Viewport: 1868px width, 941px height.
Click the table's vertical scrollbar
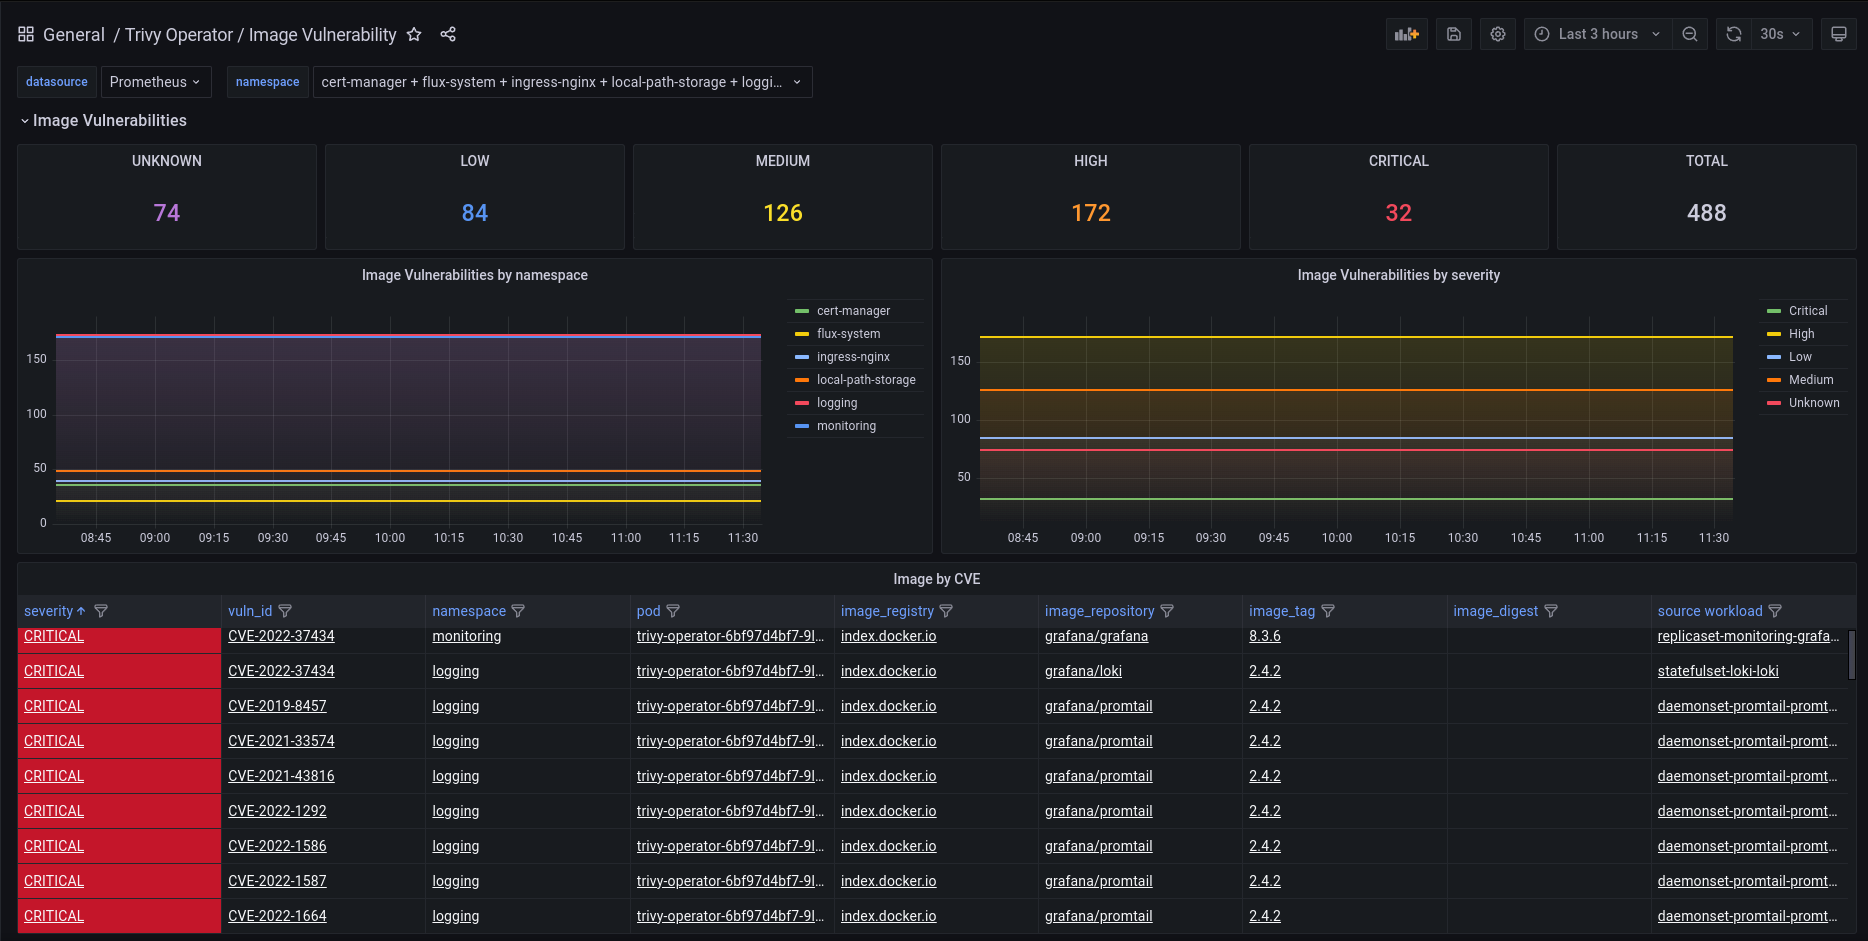(x=1851, y=655)
